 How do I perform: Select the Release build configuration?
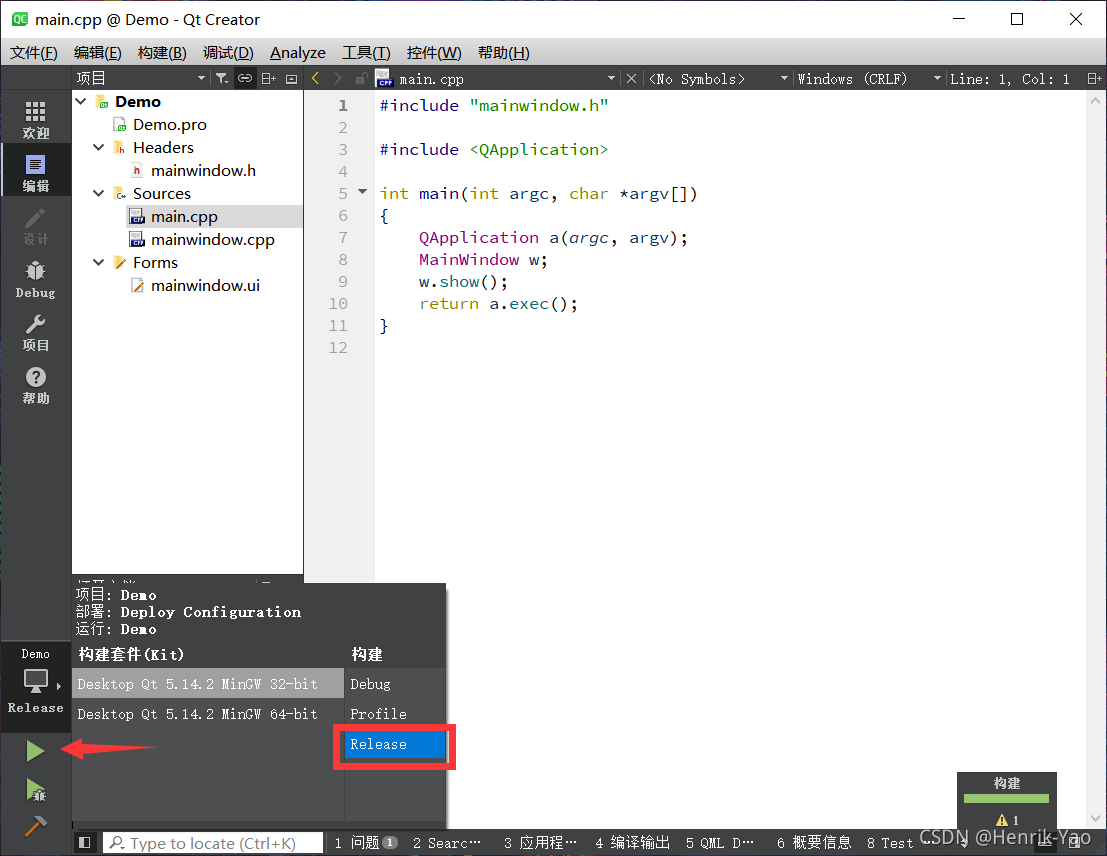click(x=395, y=744)
